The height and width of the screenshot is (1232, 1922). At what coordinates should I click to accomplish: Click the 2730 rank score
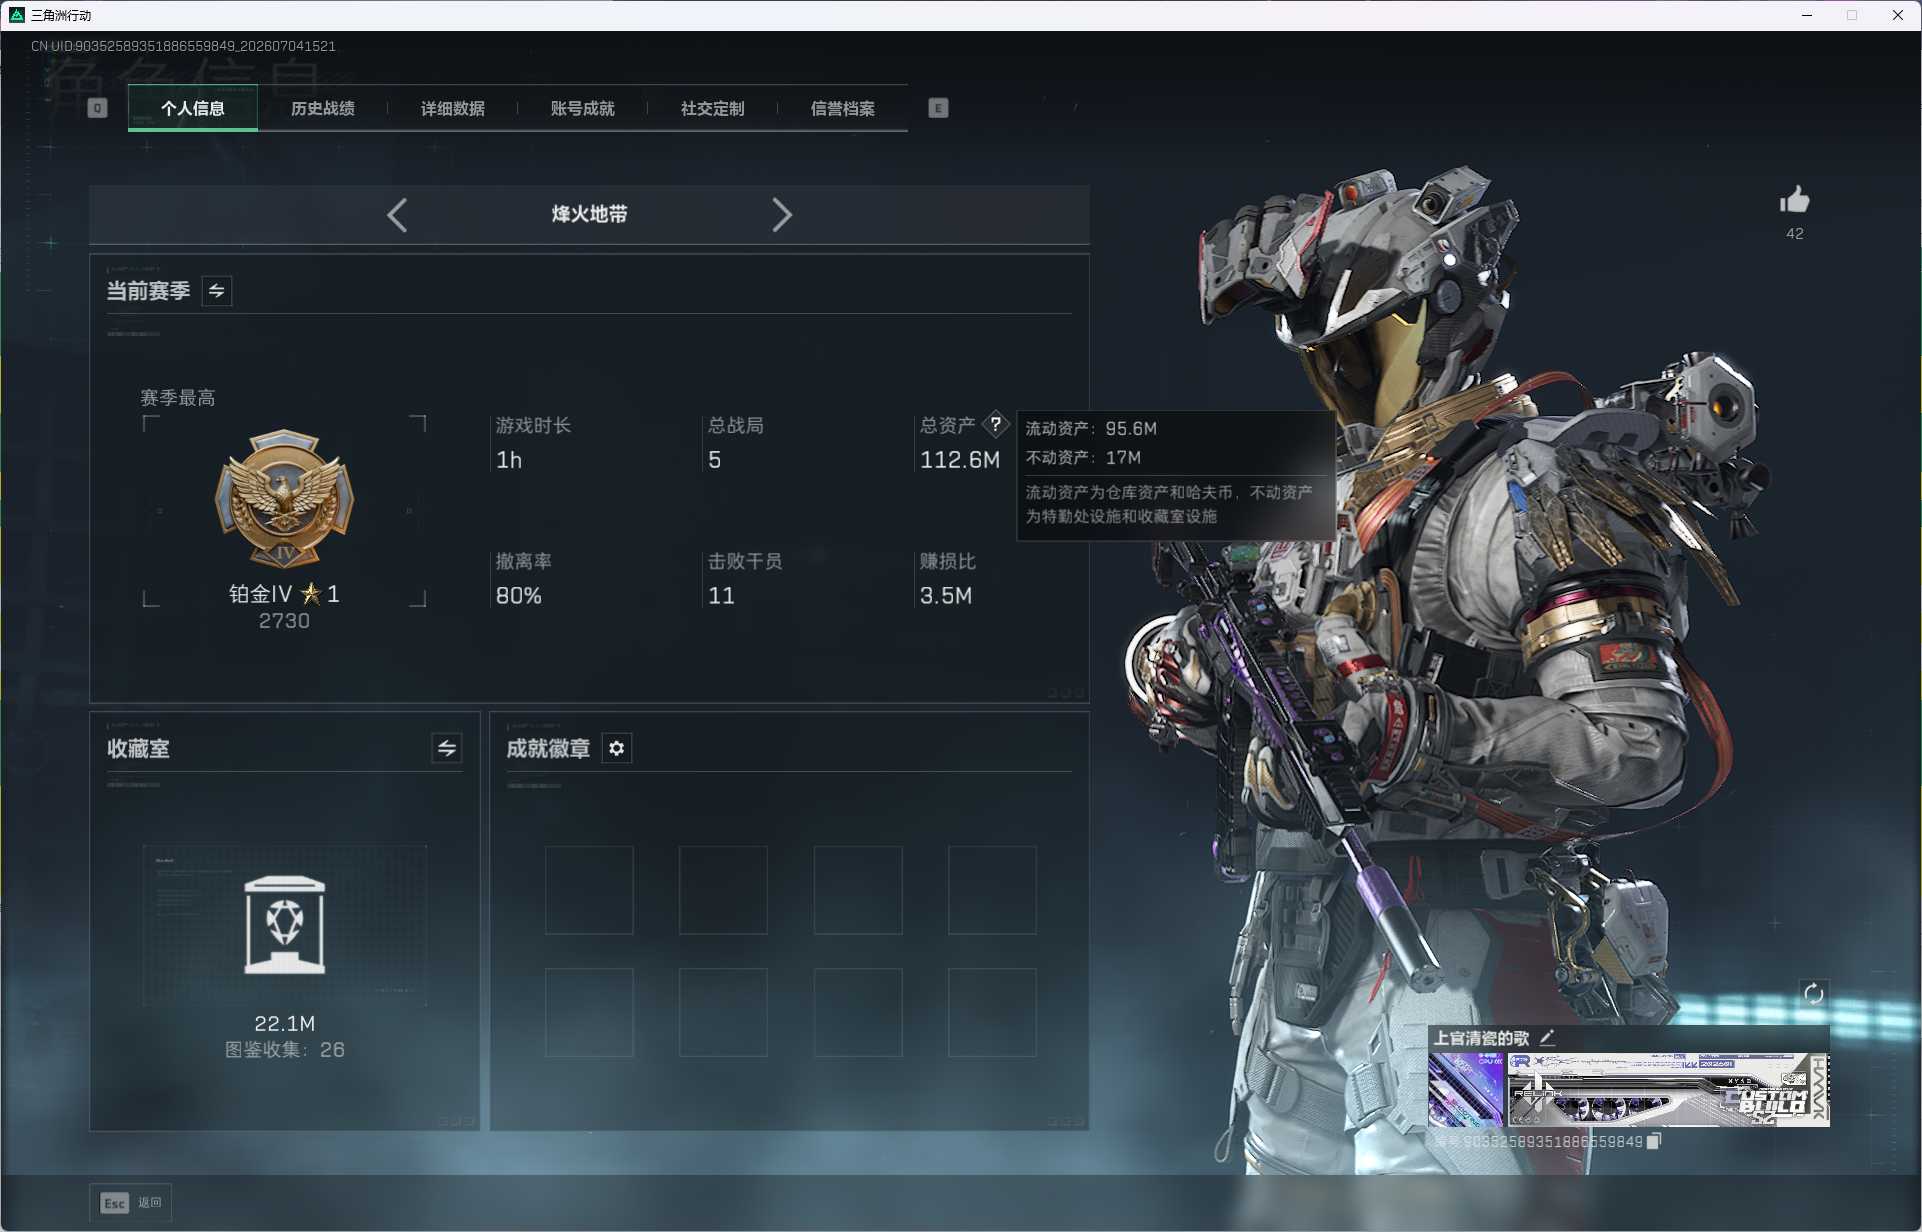285,621
